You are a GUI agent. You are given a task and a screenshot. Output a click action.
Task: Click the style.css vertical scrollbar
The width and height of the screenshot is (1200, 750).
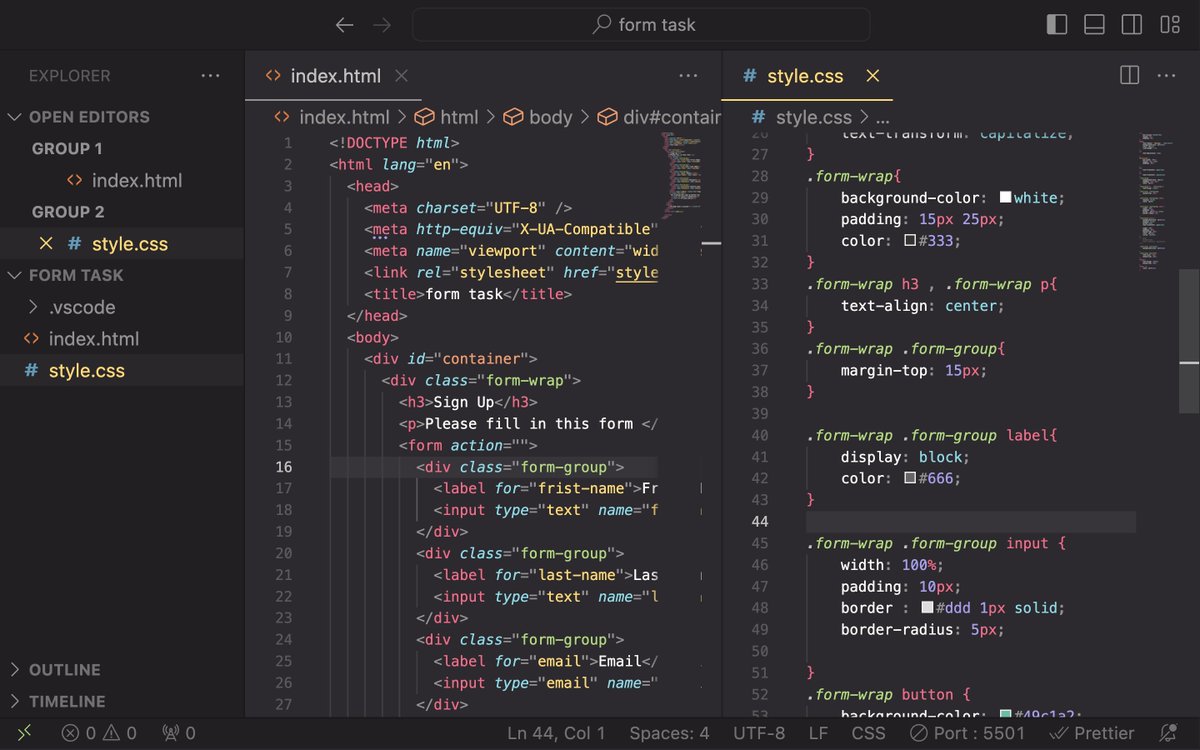(x=1189, y=340)
